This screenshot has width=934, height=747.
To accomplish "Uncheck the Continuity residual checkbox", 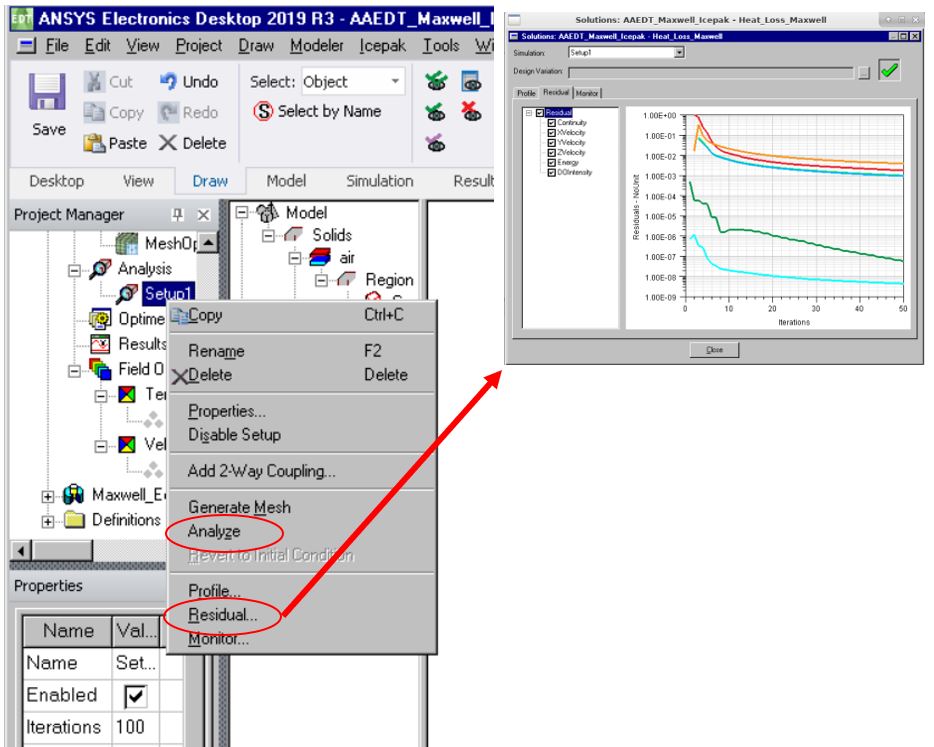I will coord(552,123).
